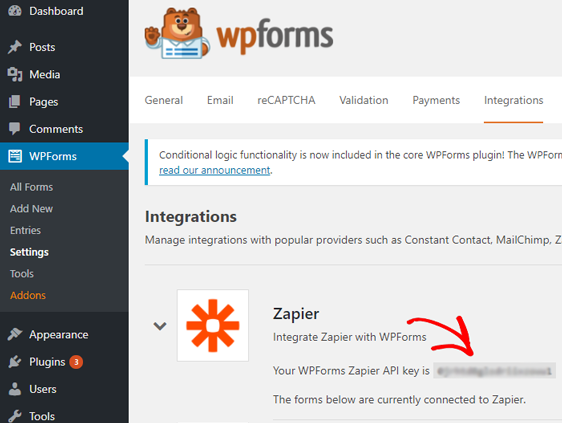Click the Zapier logo thumbnail
Viewport: 562px width, 423px height.
pyautogui.click(x=213, y=325)
